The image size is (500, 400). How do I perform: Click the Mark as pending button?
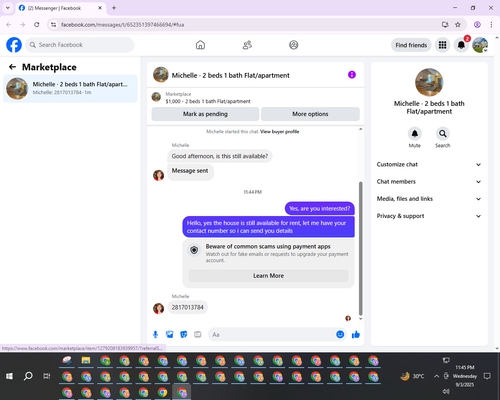(x=205, y=114)
